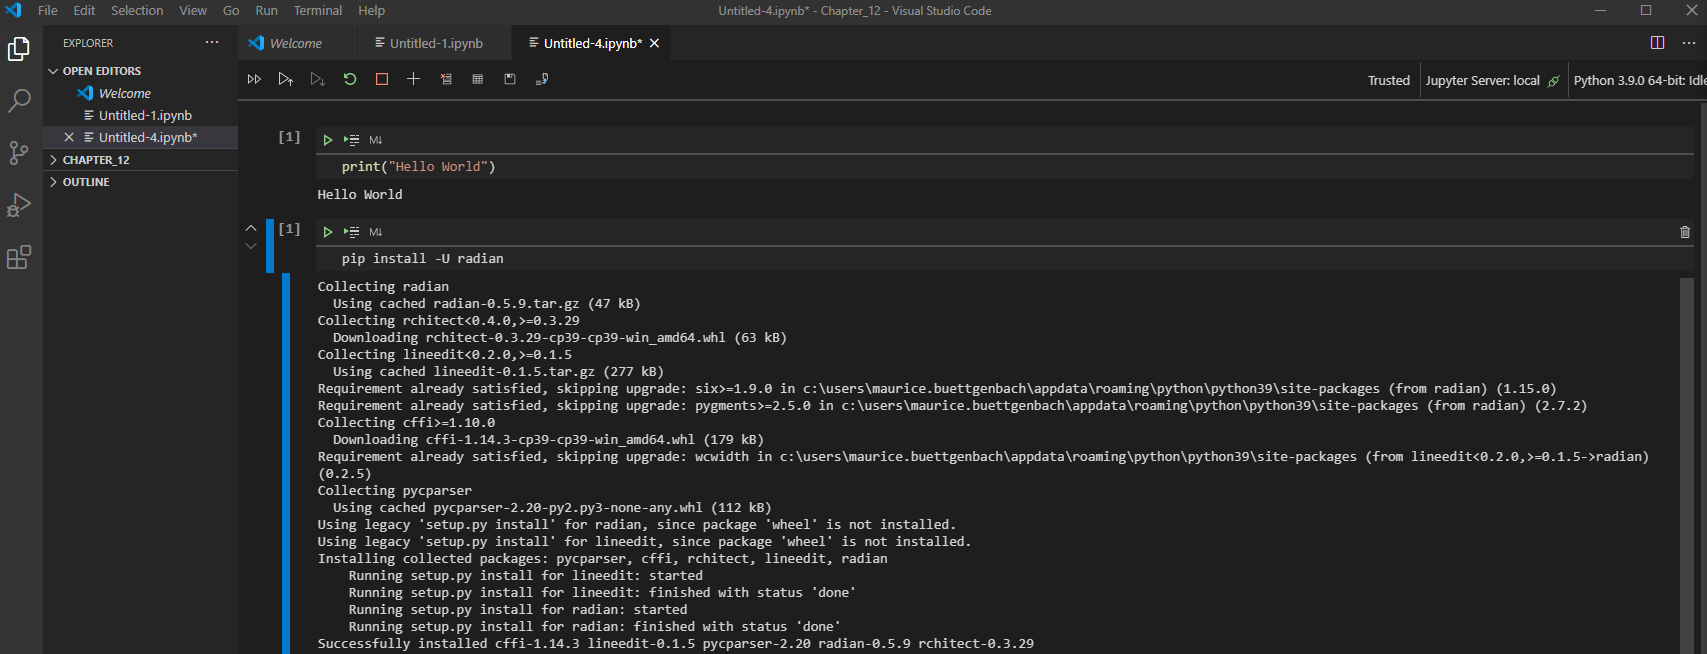Image resolution: width=1707 pixels, height=654 pixels.
Task: Run cells above the current cell
Action: (x=286, y=79)
